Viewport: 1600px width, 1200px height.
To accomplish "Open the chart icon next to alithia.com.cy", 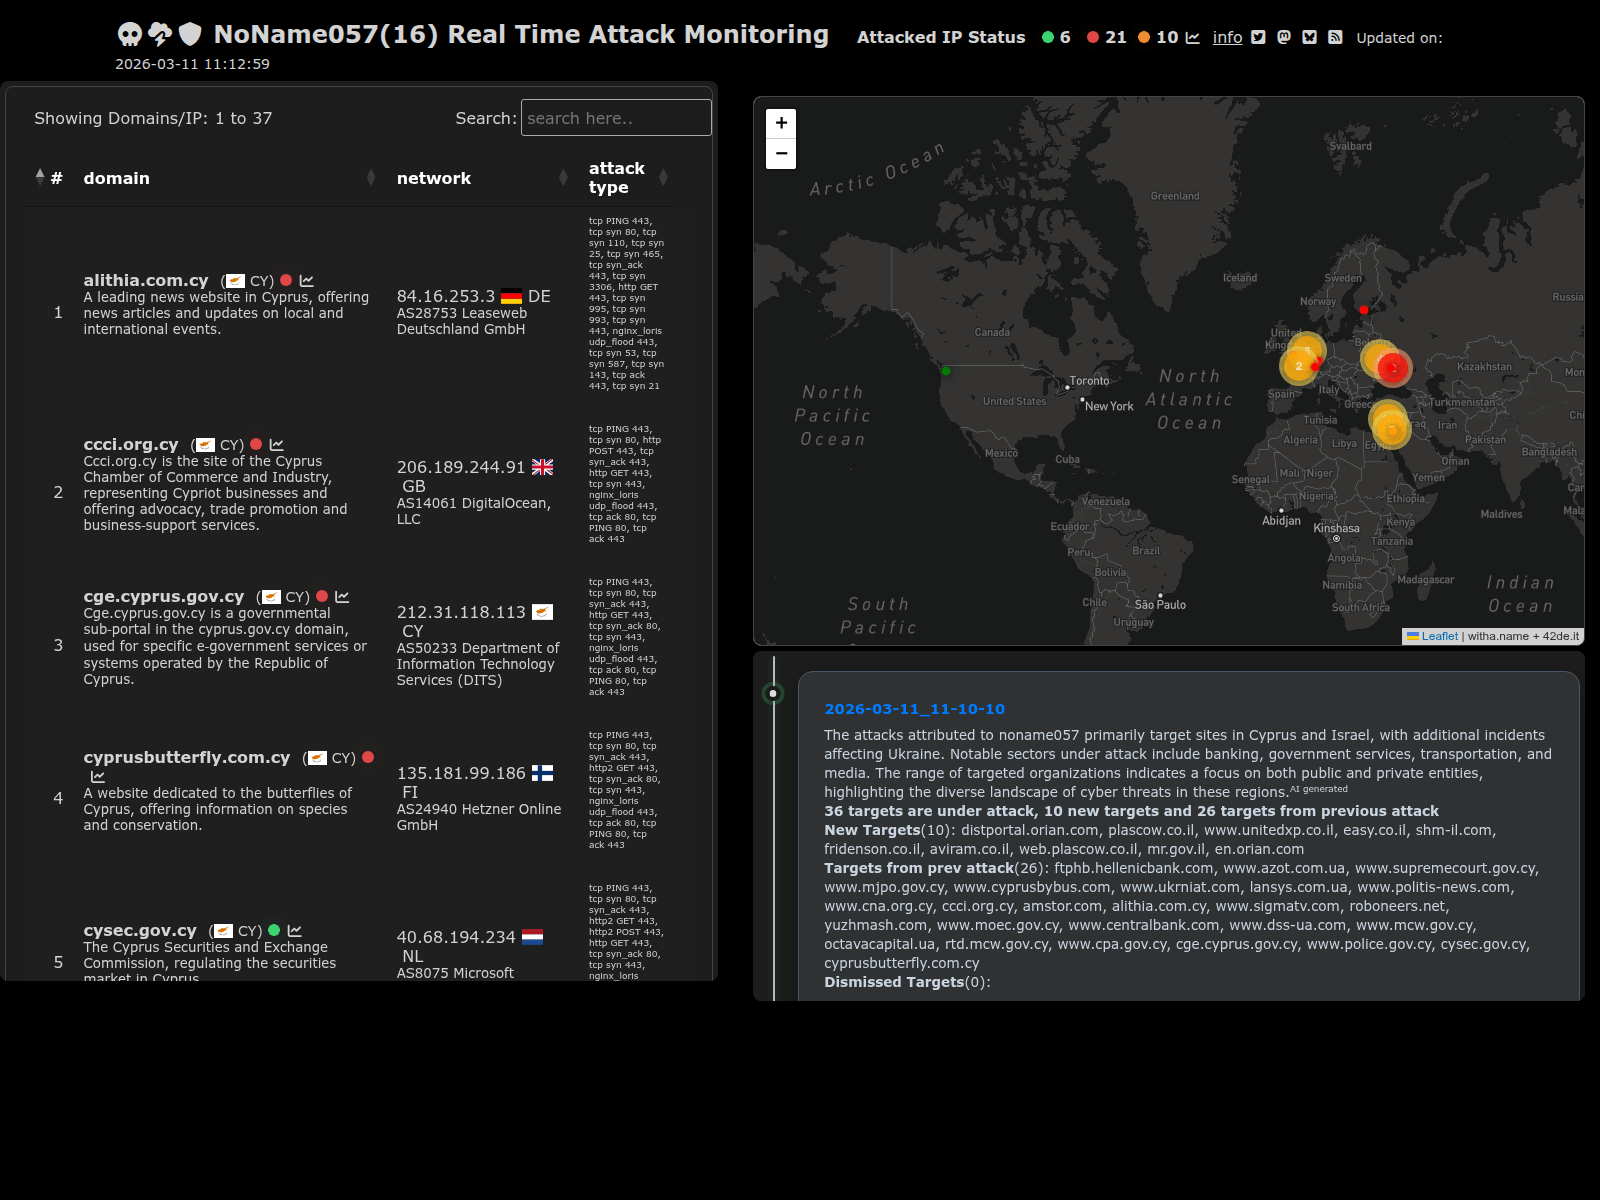I will [307, 281].
